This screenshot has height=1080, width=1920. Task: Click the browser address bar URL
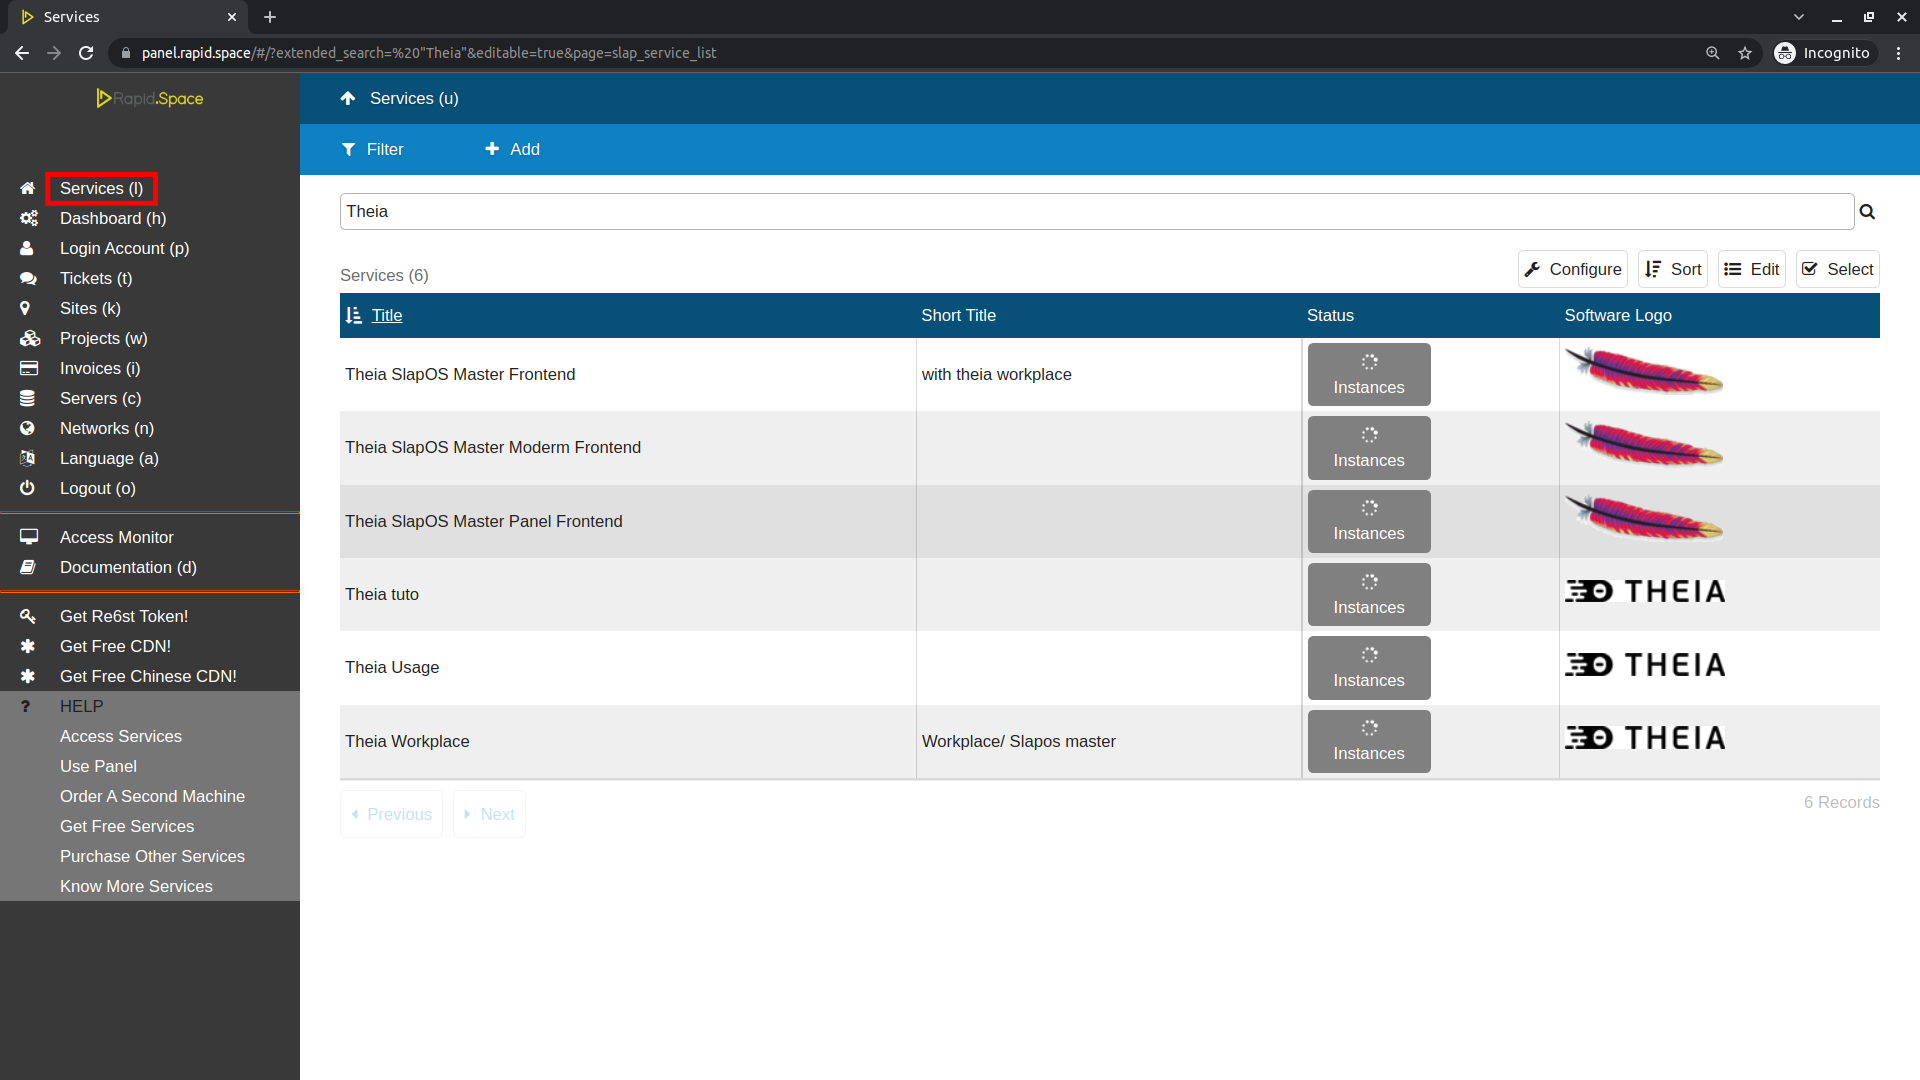(428, 53)
